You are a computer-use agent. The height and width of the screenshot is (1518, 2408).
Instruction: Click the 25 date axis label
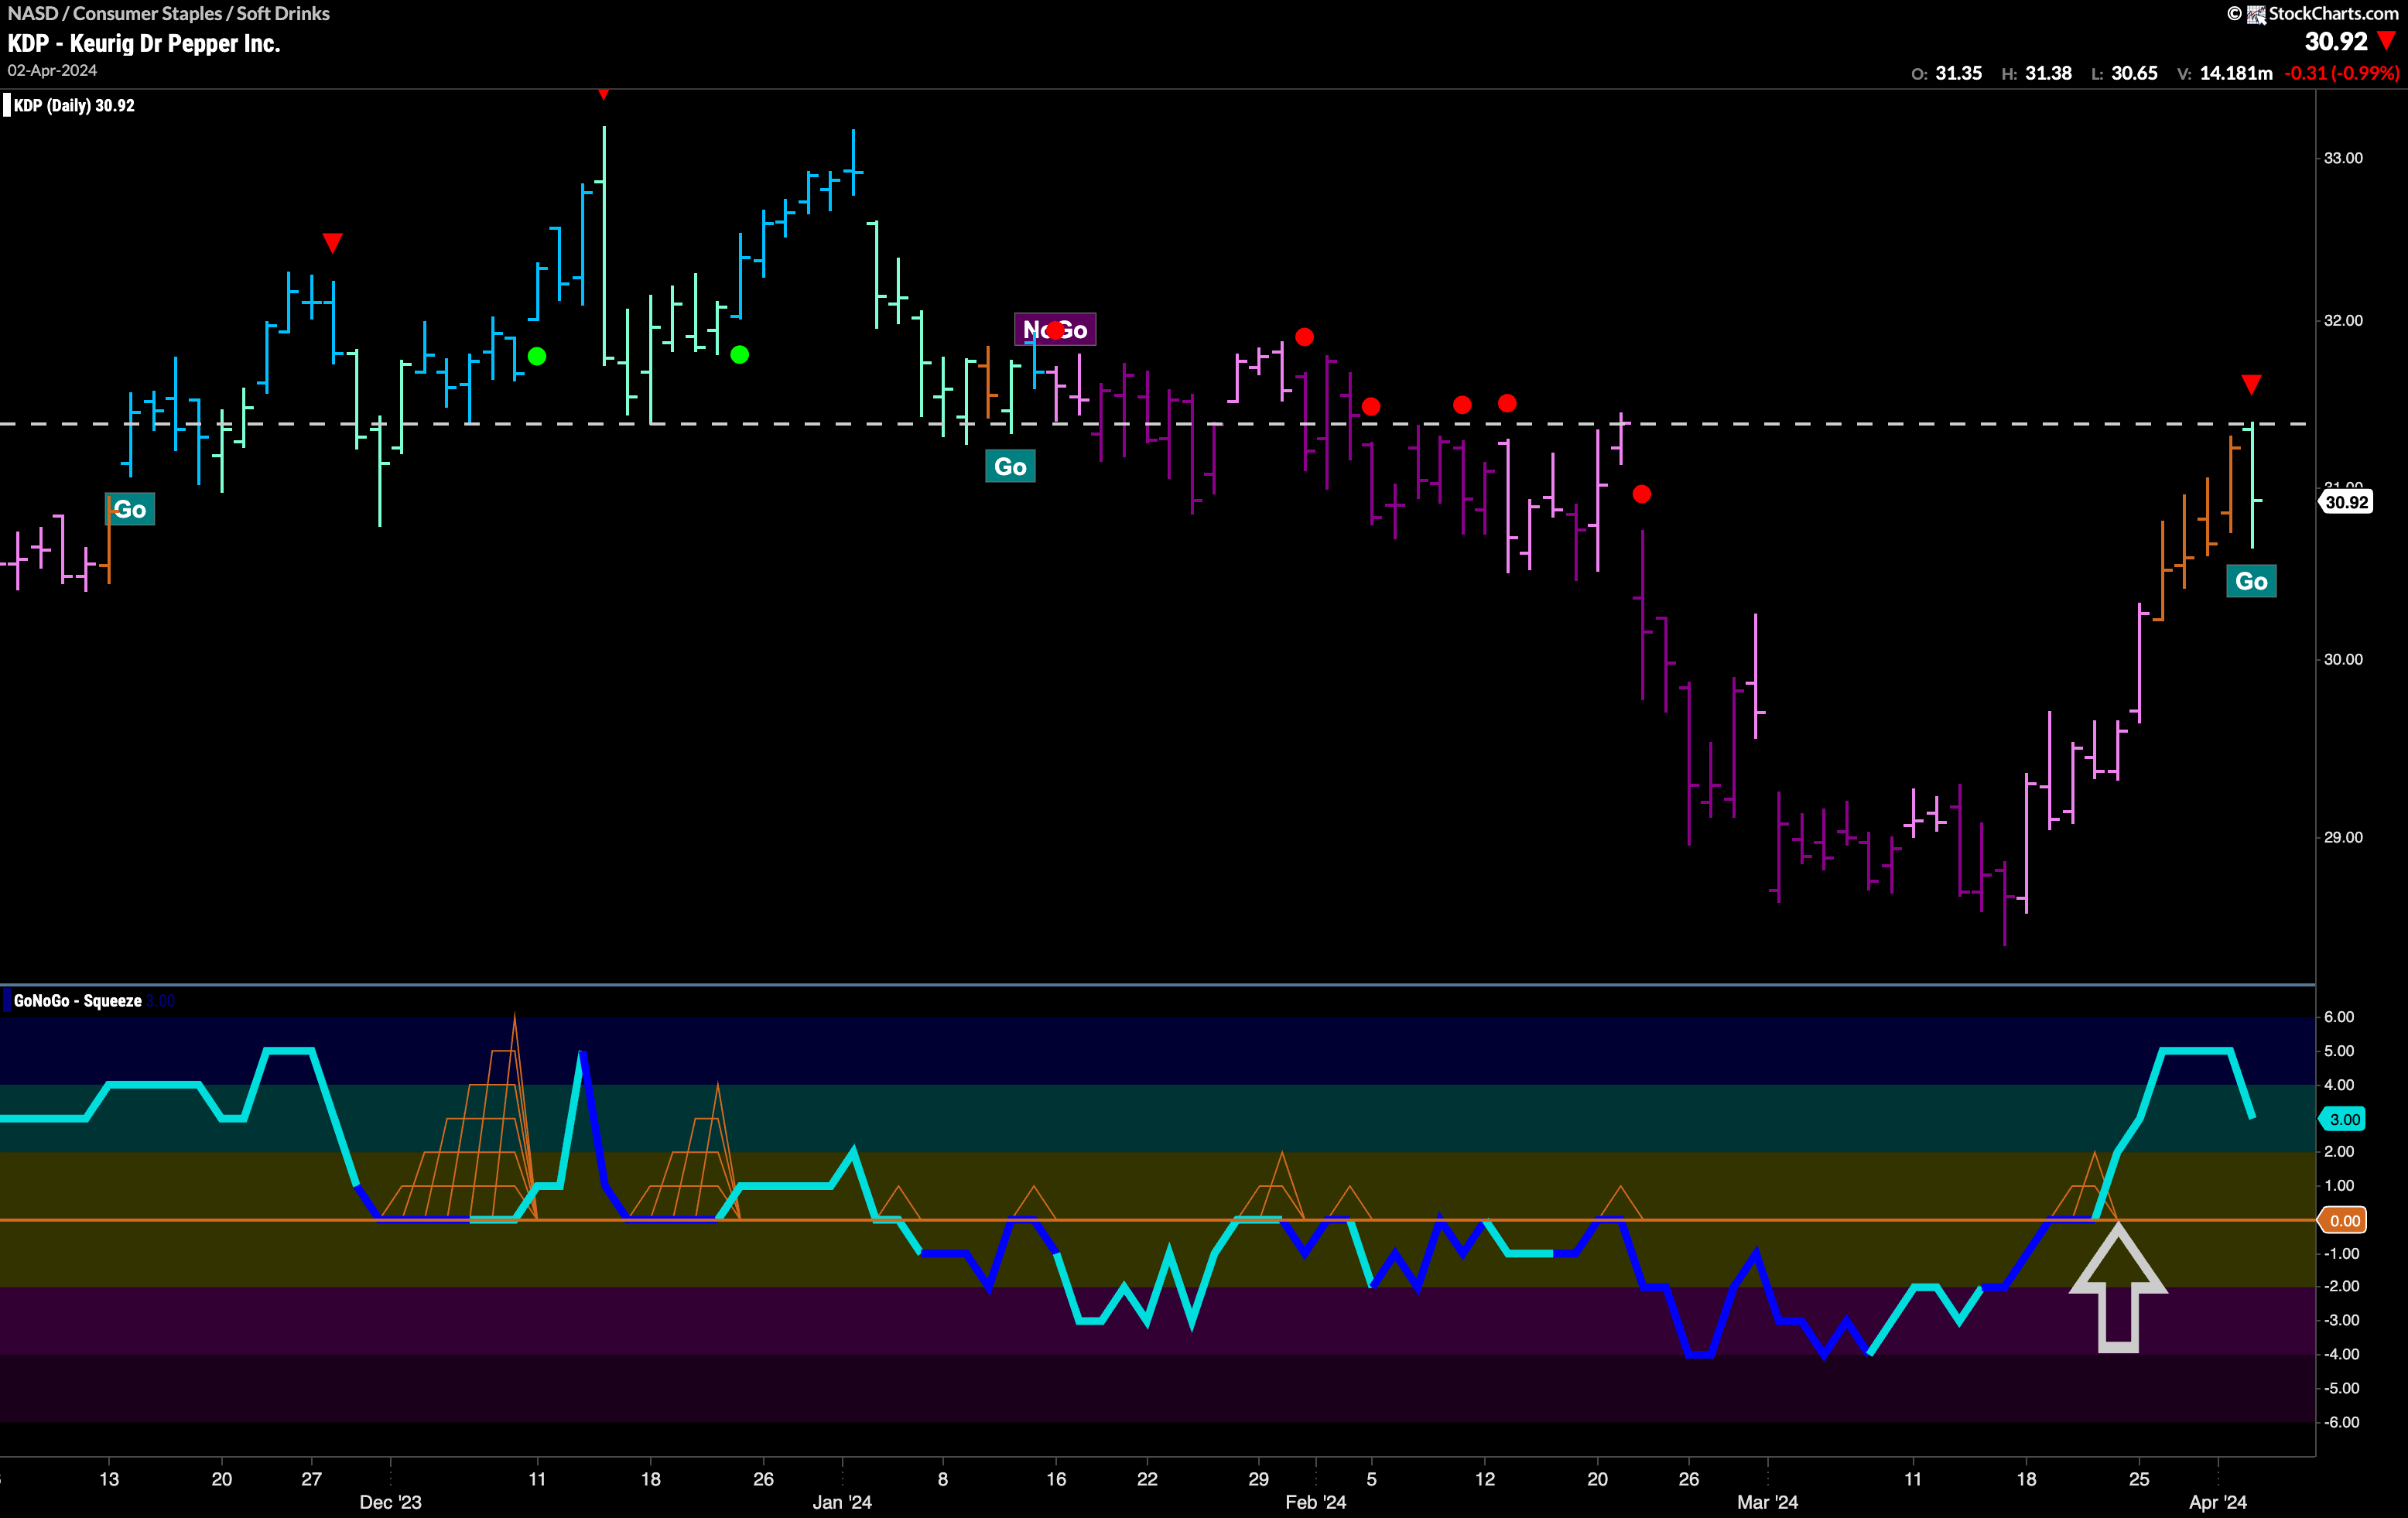[x=2139, y=1479]
